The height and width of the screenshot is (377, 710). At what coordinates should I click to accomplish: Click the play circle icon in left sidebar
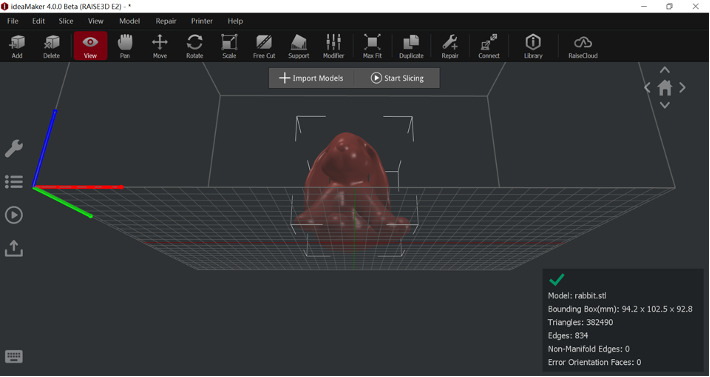14,215
